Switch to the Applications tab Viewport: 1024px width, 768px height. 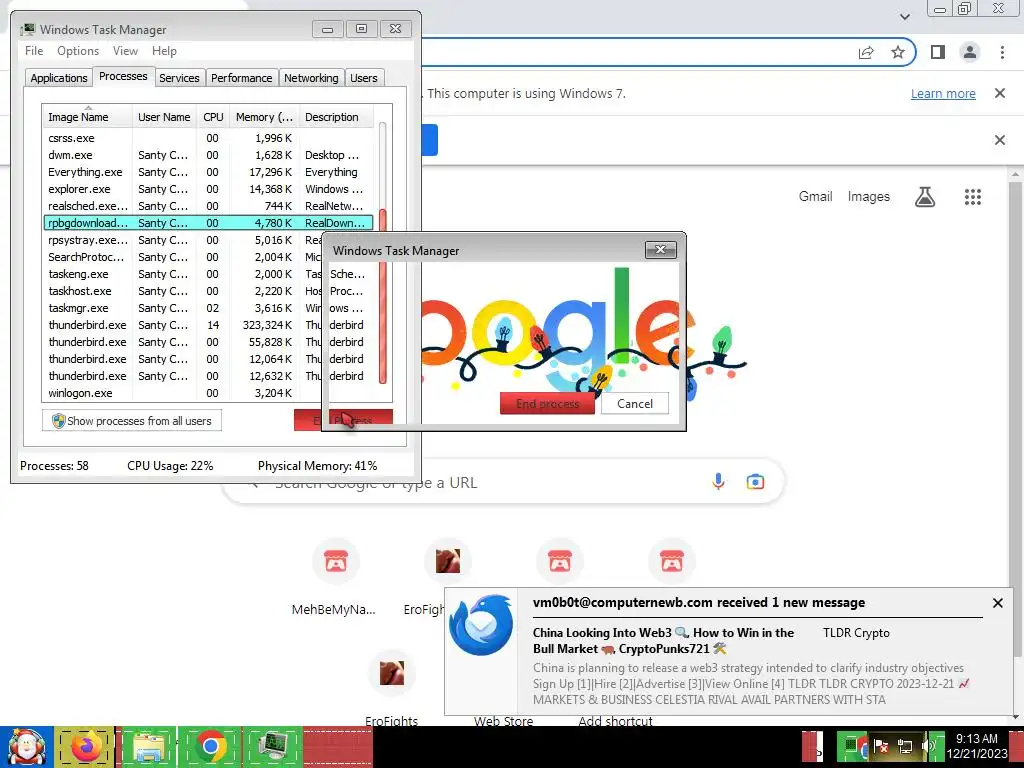pos(59,78)
